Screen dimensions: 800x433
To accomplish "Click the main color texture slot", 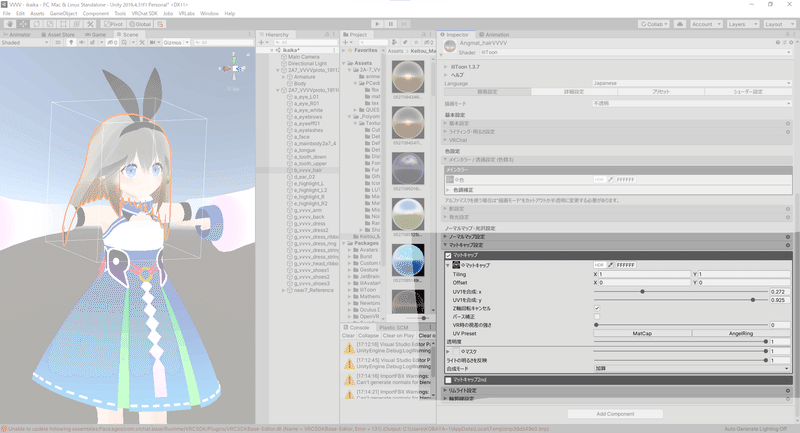I will (x=450, y=180).
